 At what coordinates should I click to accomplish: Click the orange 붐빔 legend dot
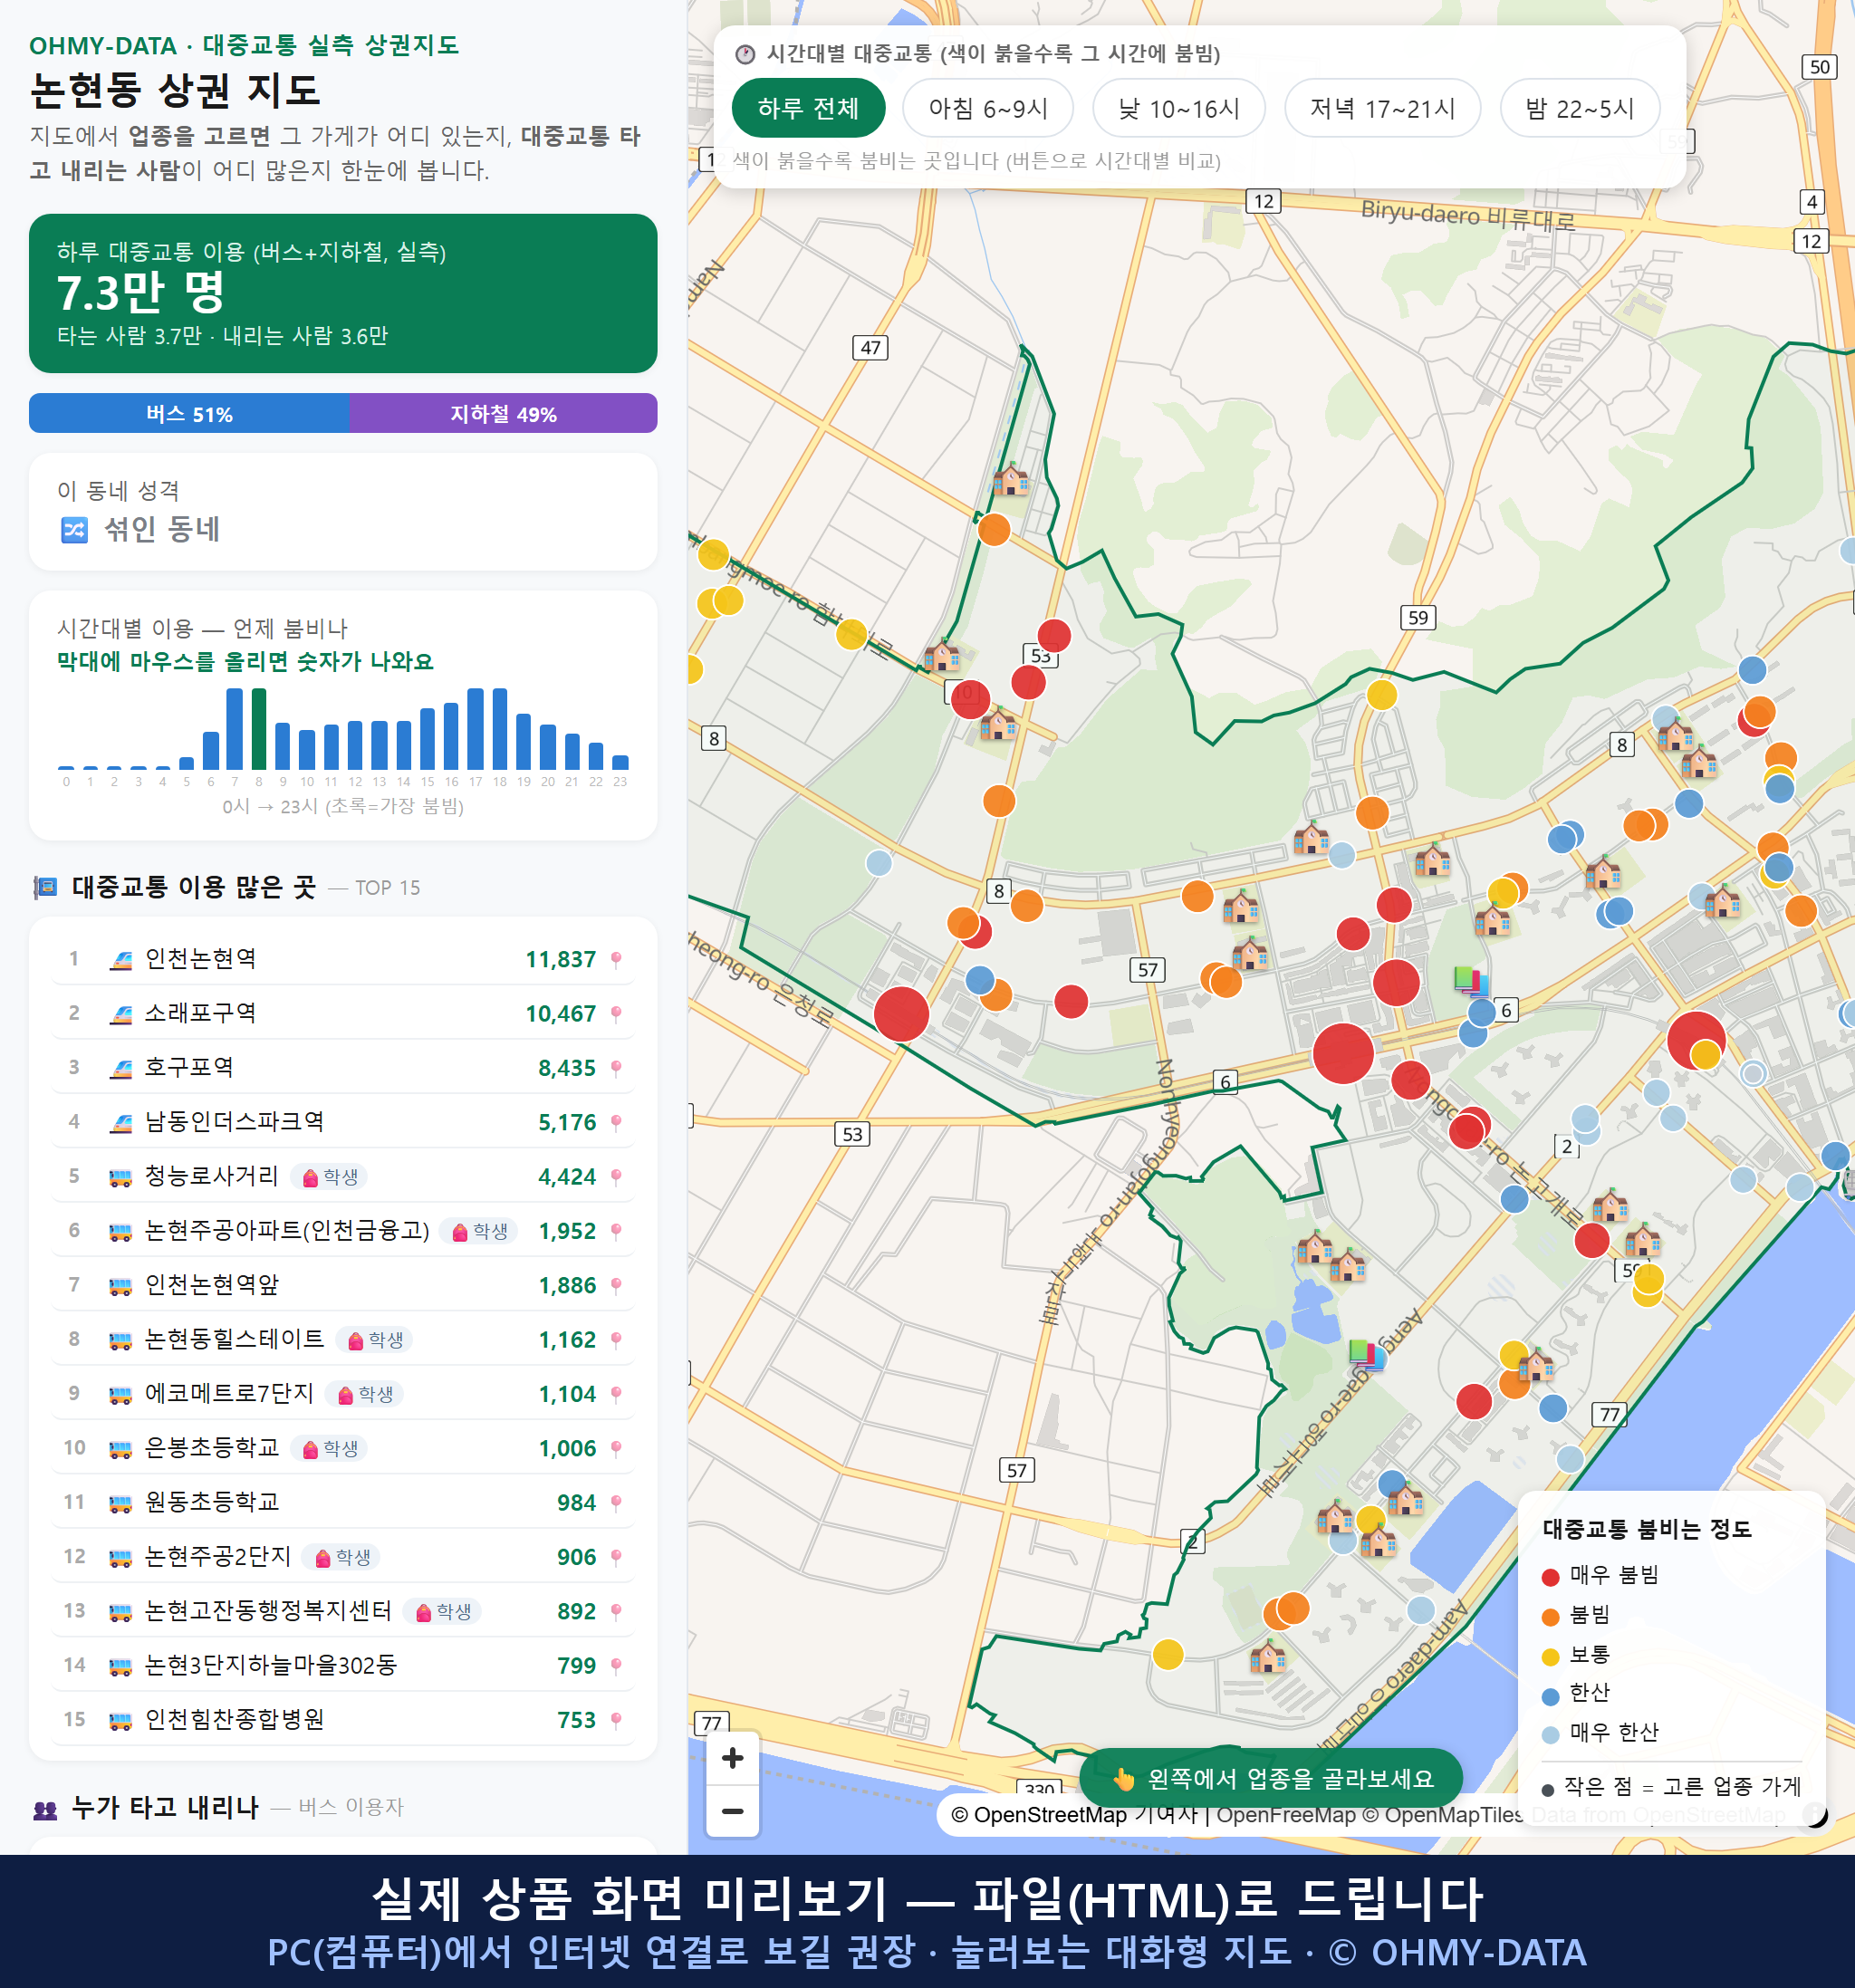1551,1617
